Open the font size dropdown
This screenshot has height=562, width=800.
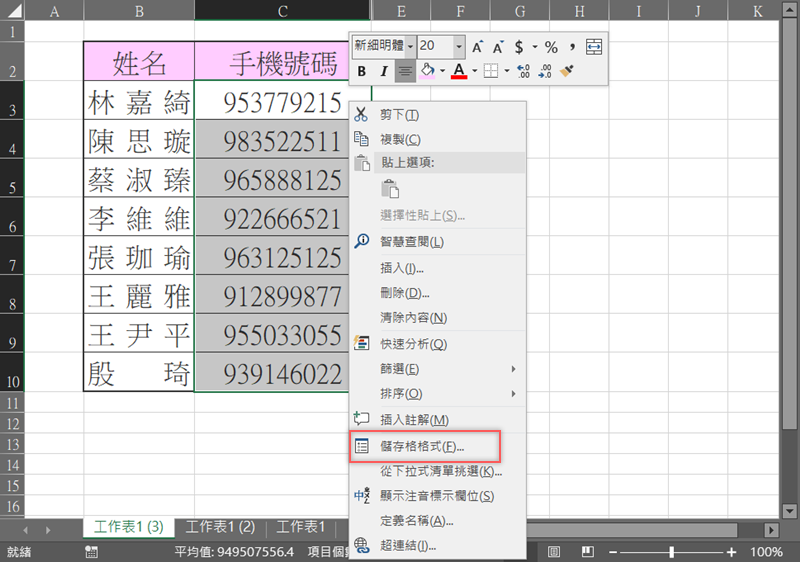(459, 46)
